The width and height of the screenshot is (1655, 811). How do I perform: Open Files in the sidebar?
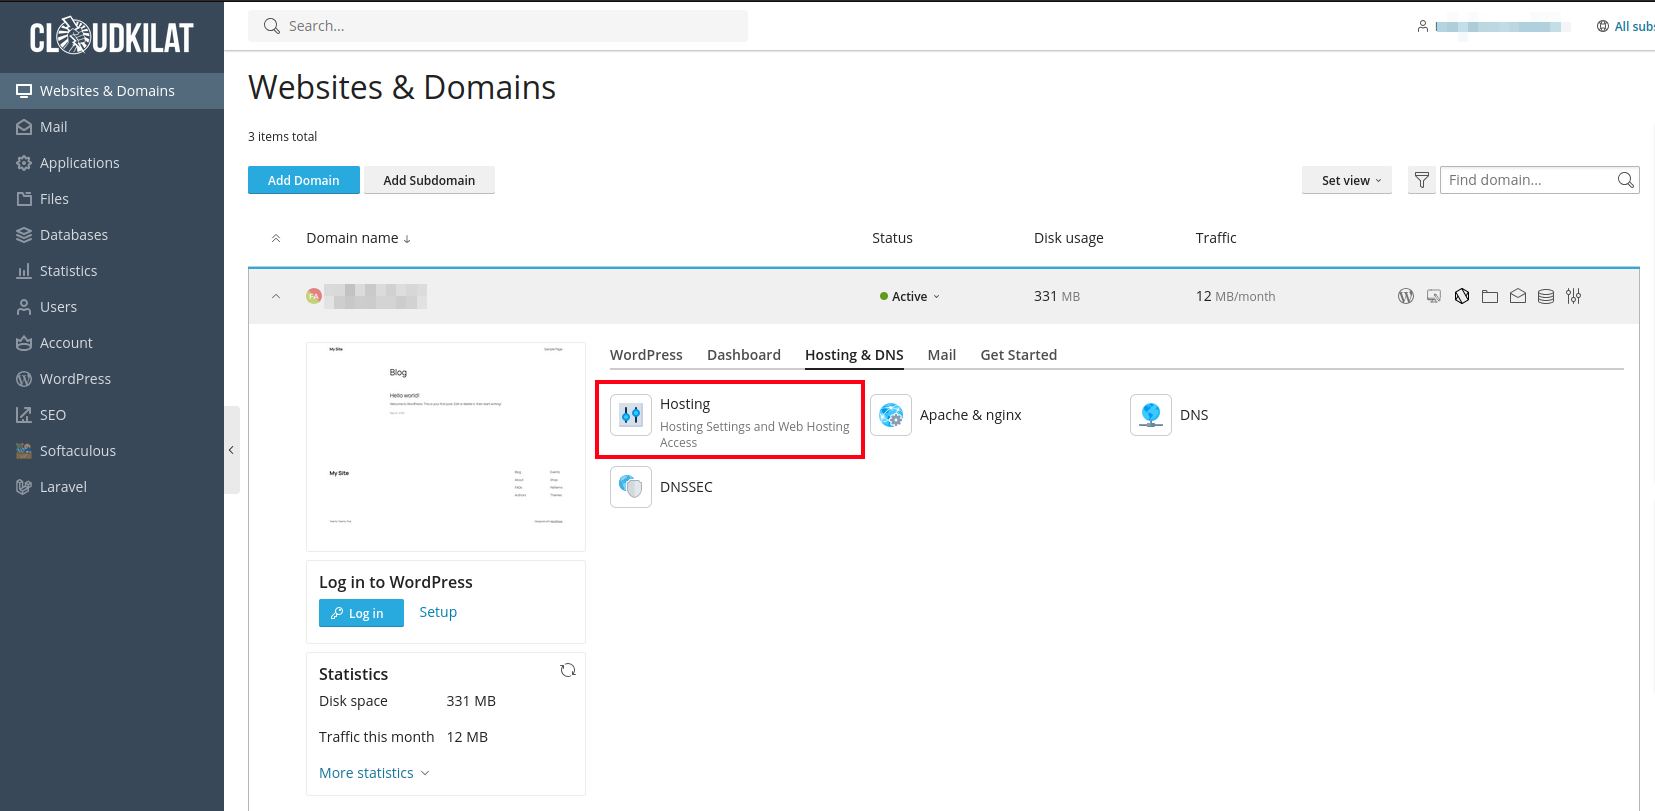pos(112,199)
